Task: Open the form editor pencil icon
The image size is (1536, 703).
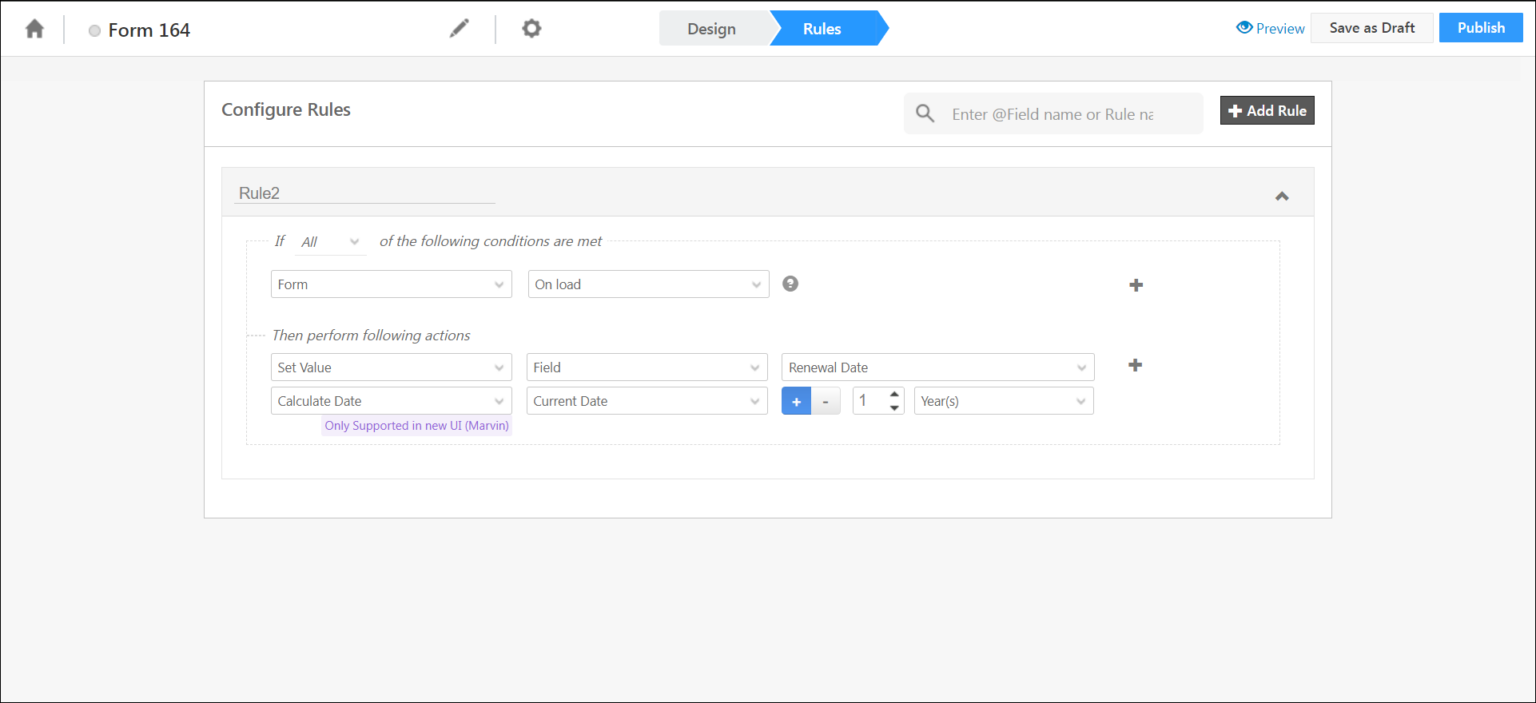Action: coord(459,28)
